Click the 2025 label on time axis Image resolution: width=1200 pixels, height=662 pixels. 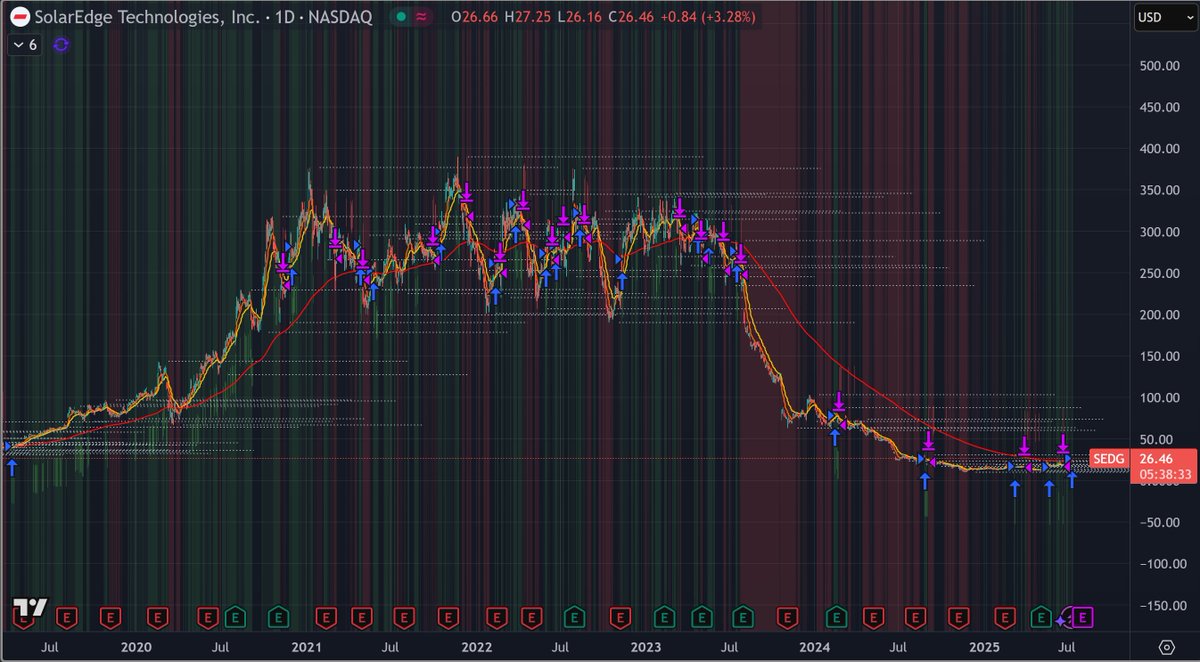pos(987,647)
